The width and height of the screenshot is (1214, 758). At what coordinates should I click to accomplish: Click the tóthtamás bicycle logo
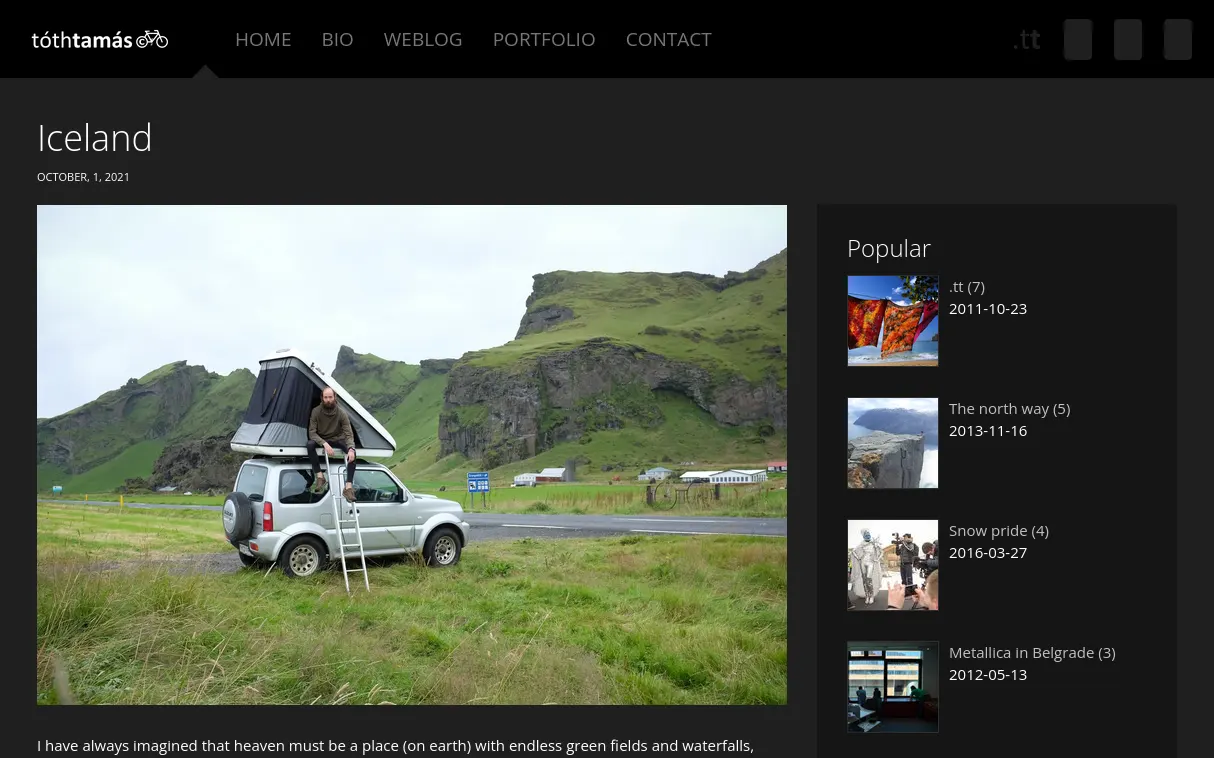99,40
